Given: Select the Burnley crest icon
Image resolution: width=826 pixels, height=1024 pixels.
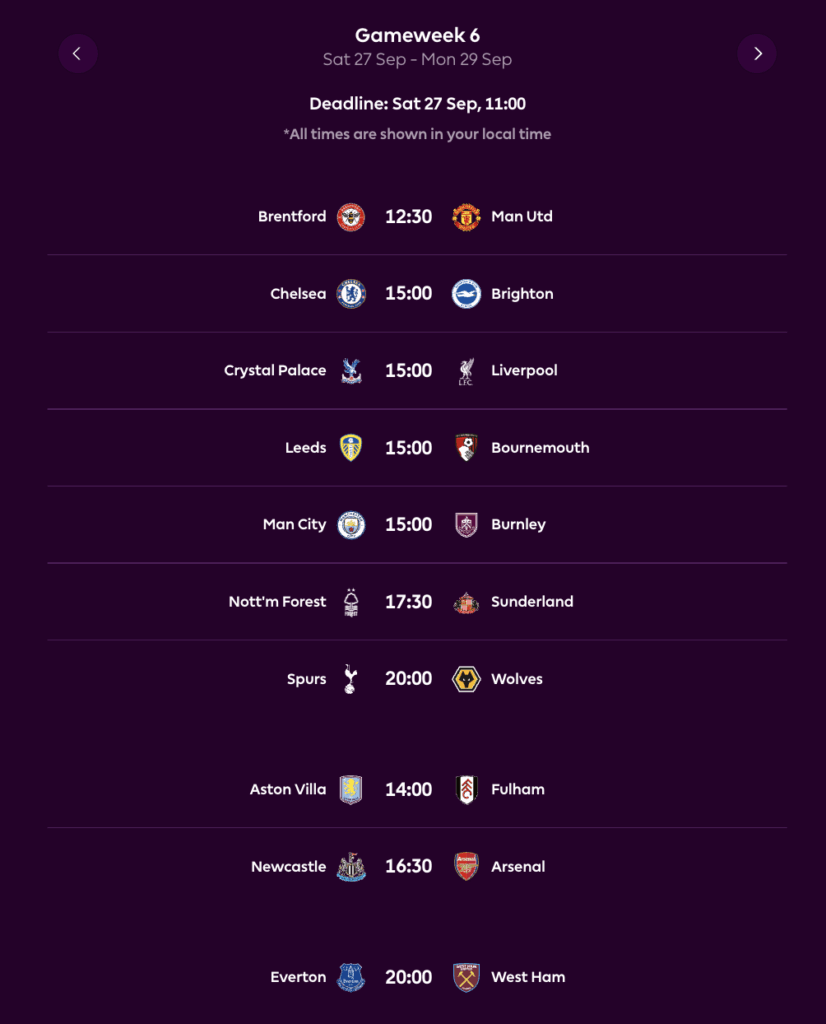Looking at the screenshot, I should click(x=466, y=524).
